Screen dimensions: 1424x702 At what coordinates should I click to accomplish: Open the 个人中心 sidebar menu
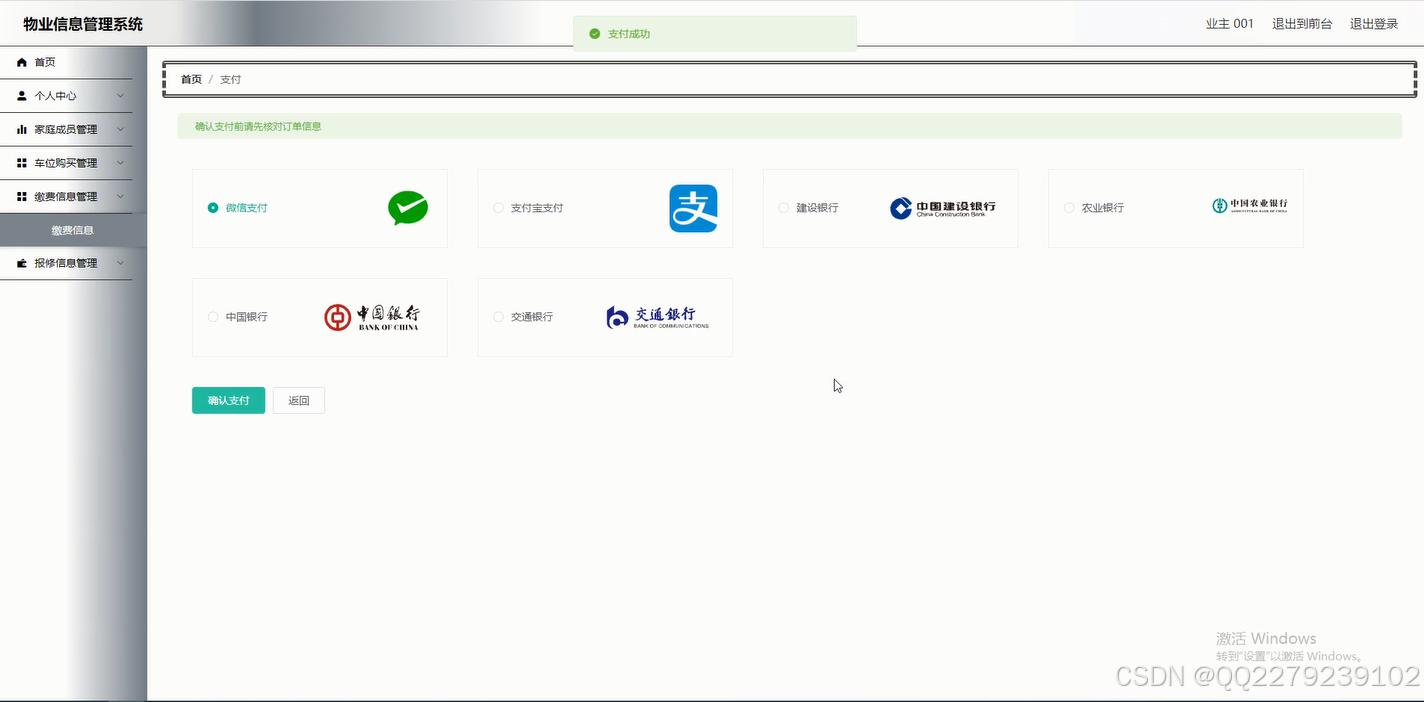pyautogui.click(x=66, y=96)
